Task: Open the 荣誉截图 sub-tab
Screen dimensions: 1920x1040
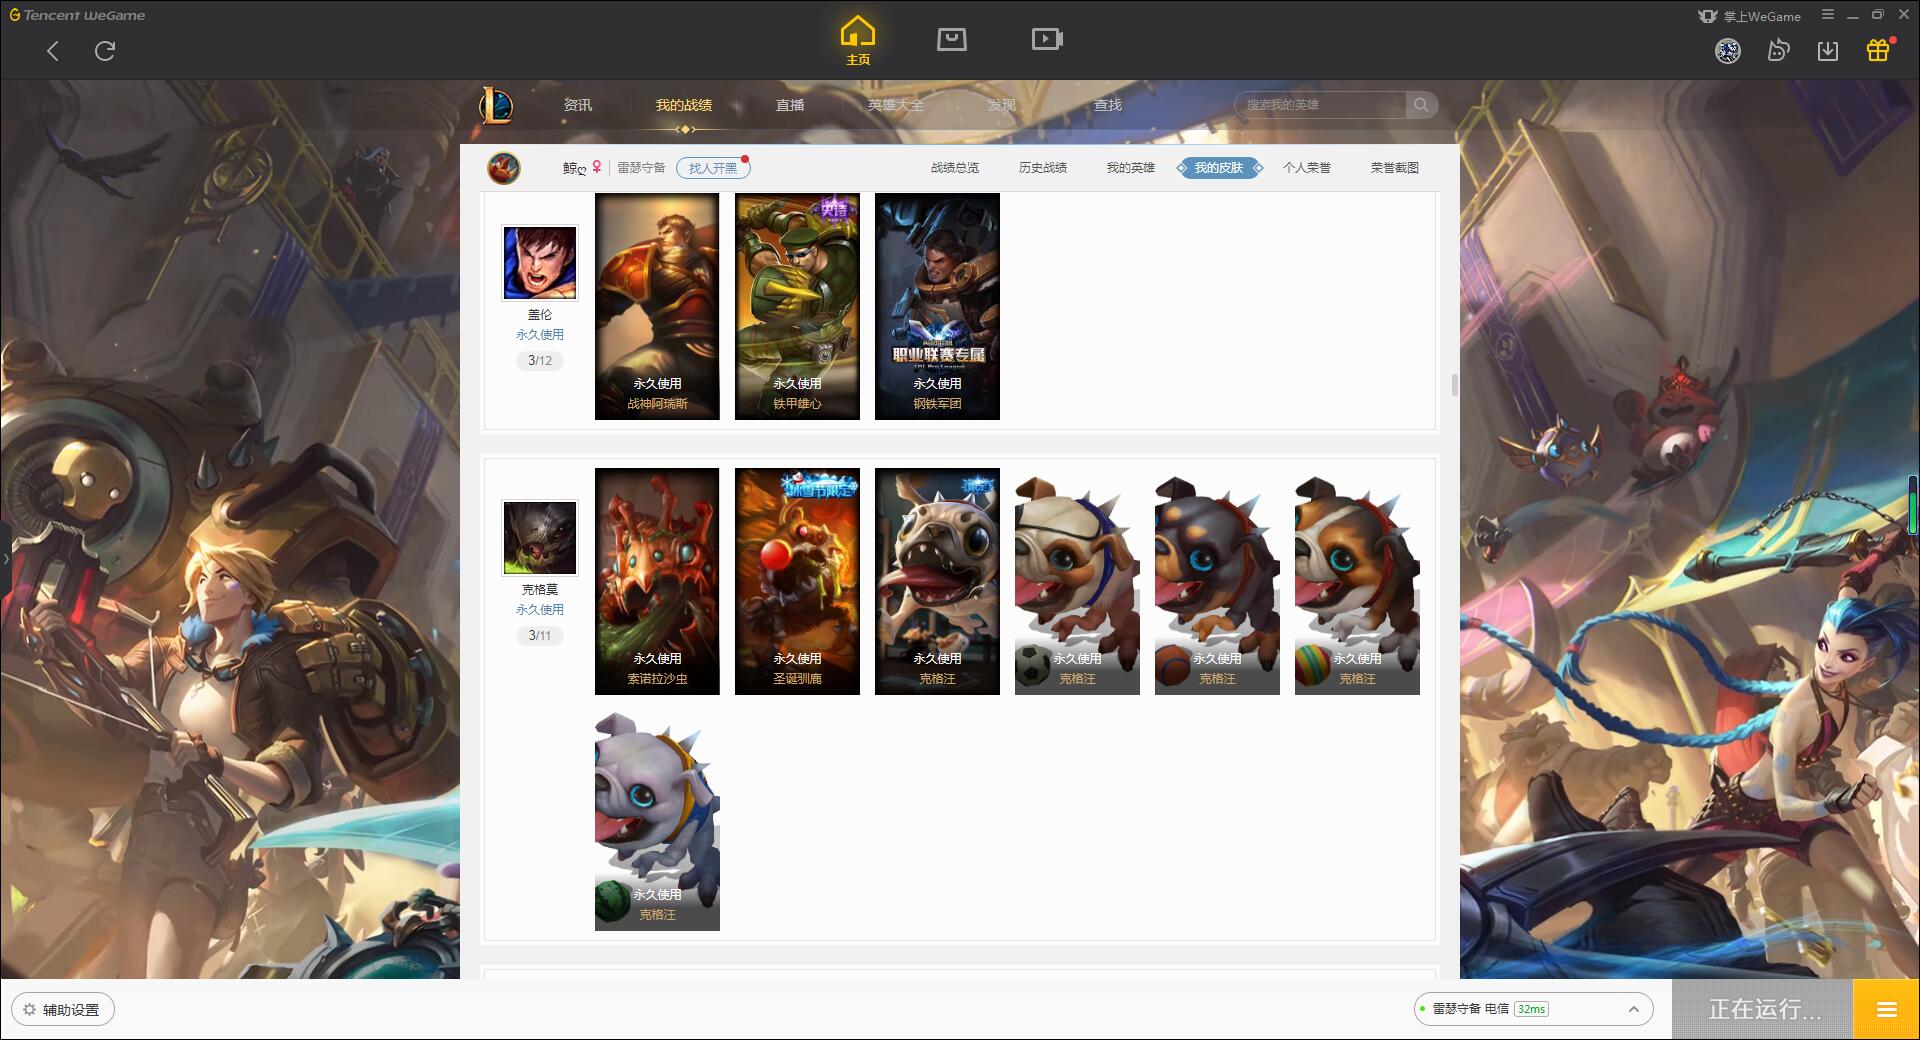Action: click(x=1395, y=168)
